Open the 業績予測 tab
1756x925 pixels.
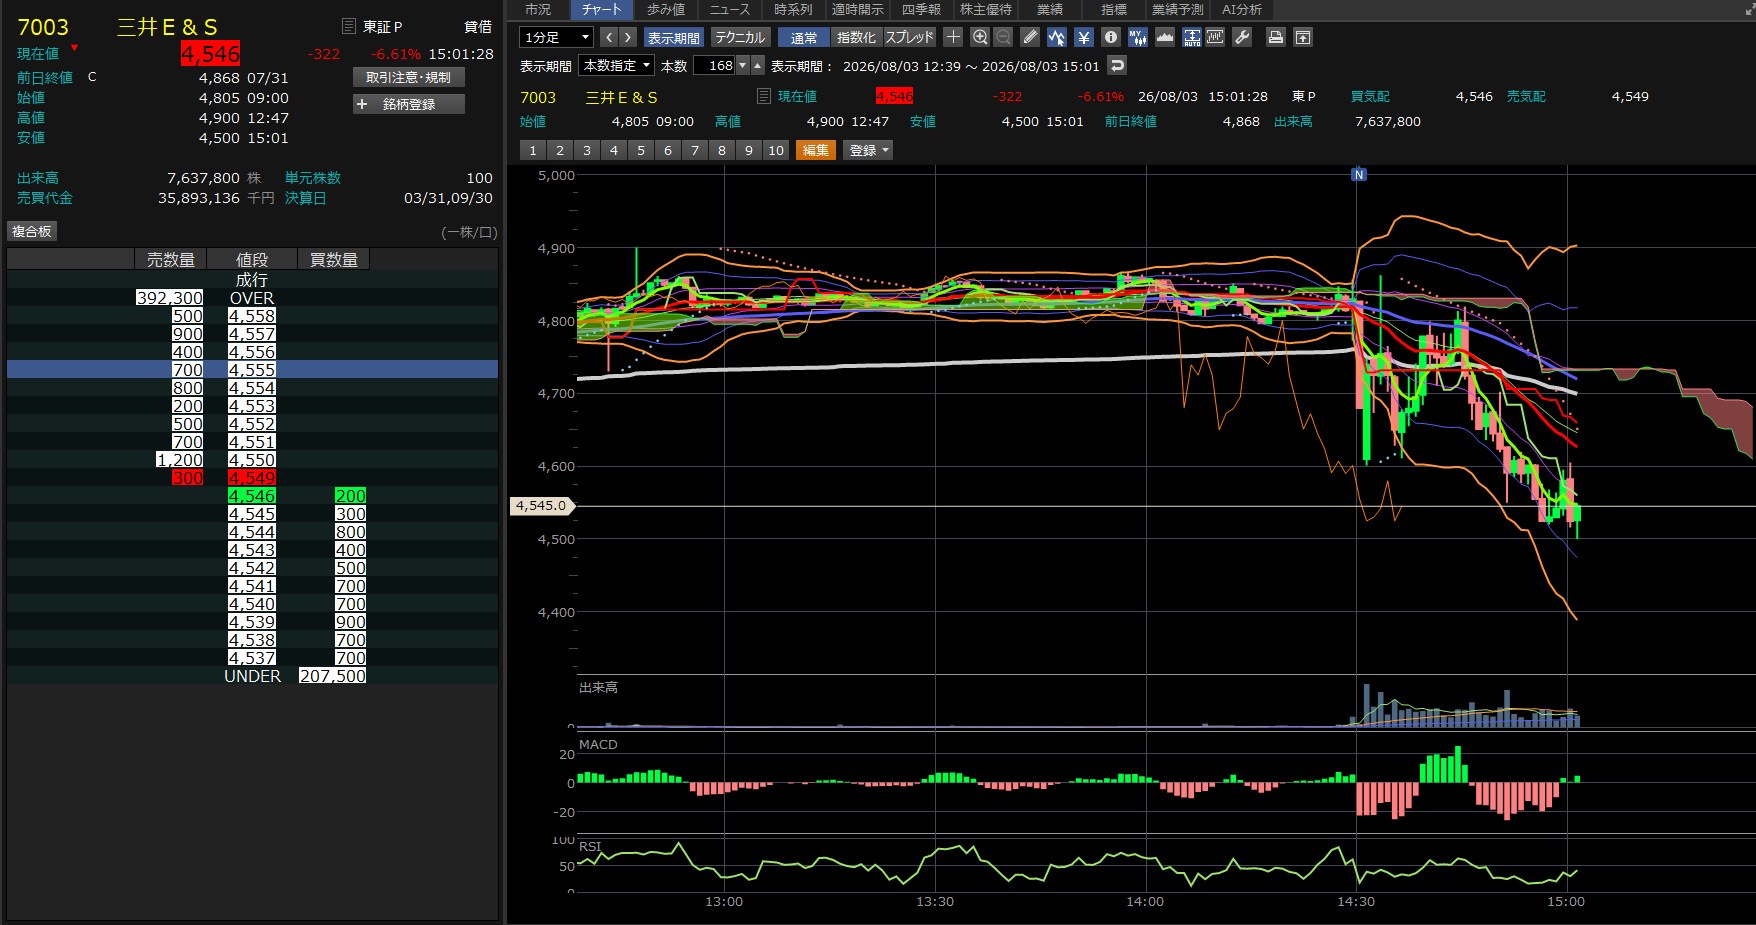pos(1177,9)
